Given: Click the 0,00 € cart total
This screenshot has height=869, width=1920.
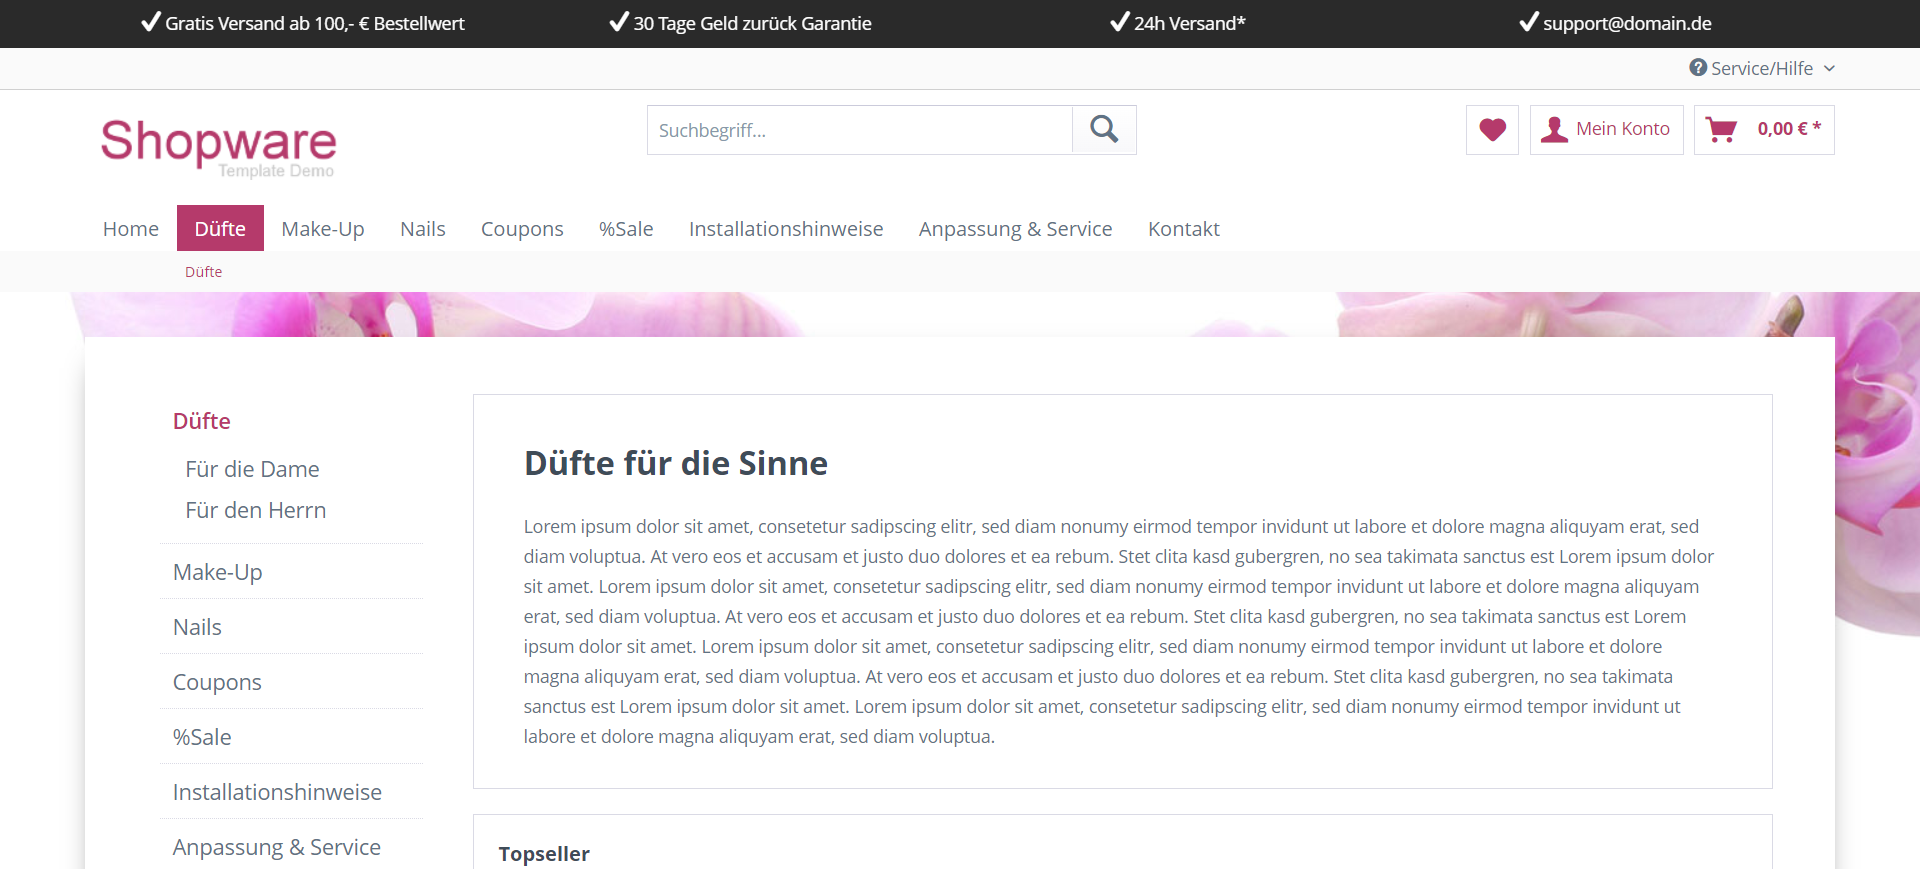Looking at the screenshot, I should click(x=1789, y=128).
